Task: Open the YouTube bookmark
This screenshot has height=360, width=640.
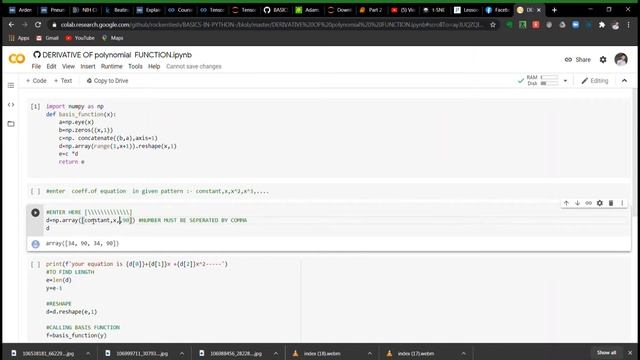Action: [x=80, y=38]
